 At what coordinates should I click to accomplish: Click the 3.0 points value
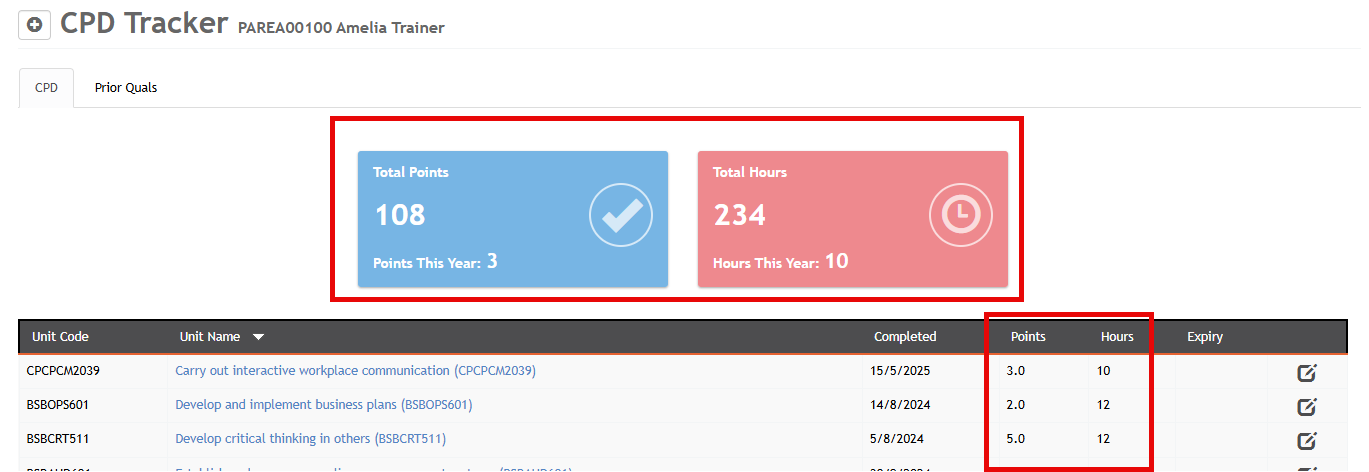(1015, 370)
